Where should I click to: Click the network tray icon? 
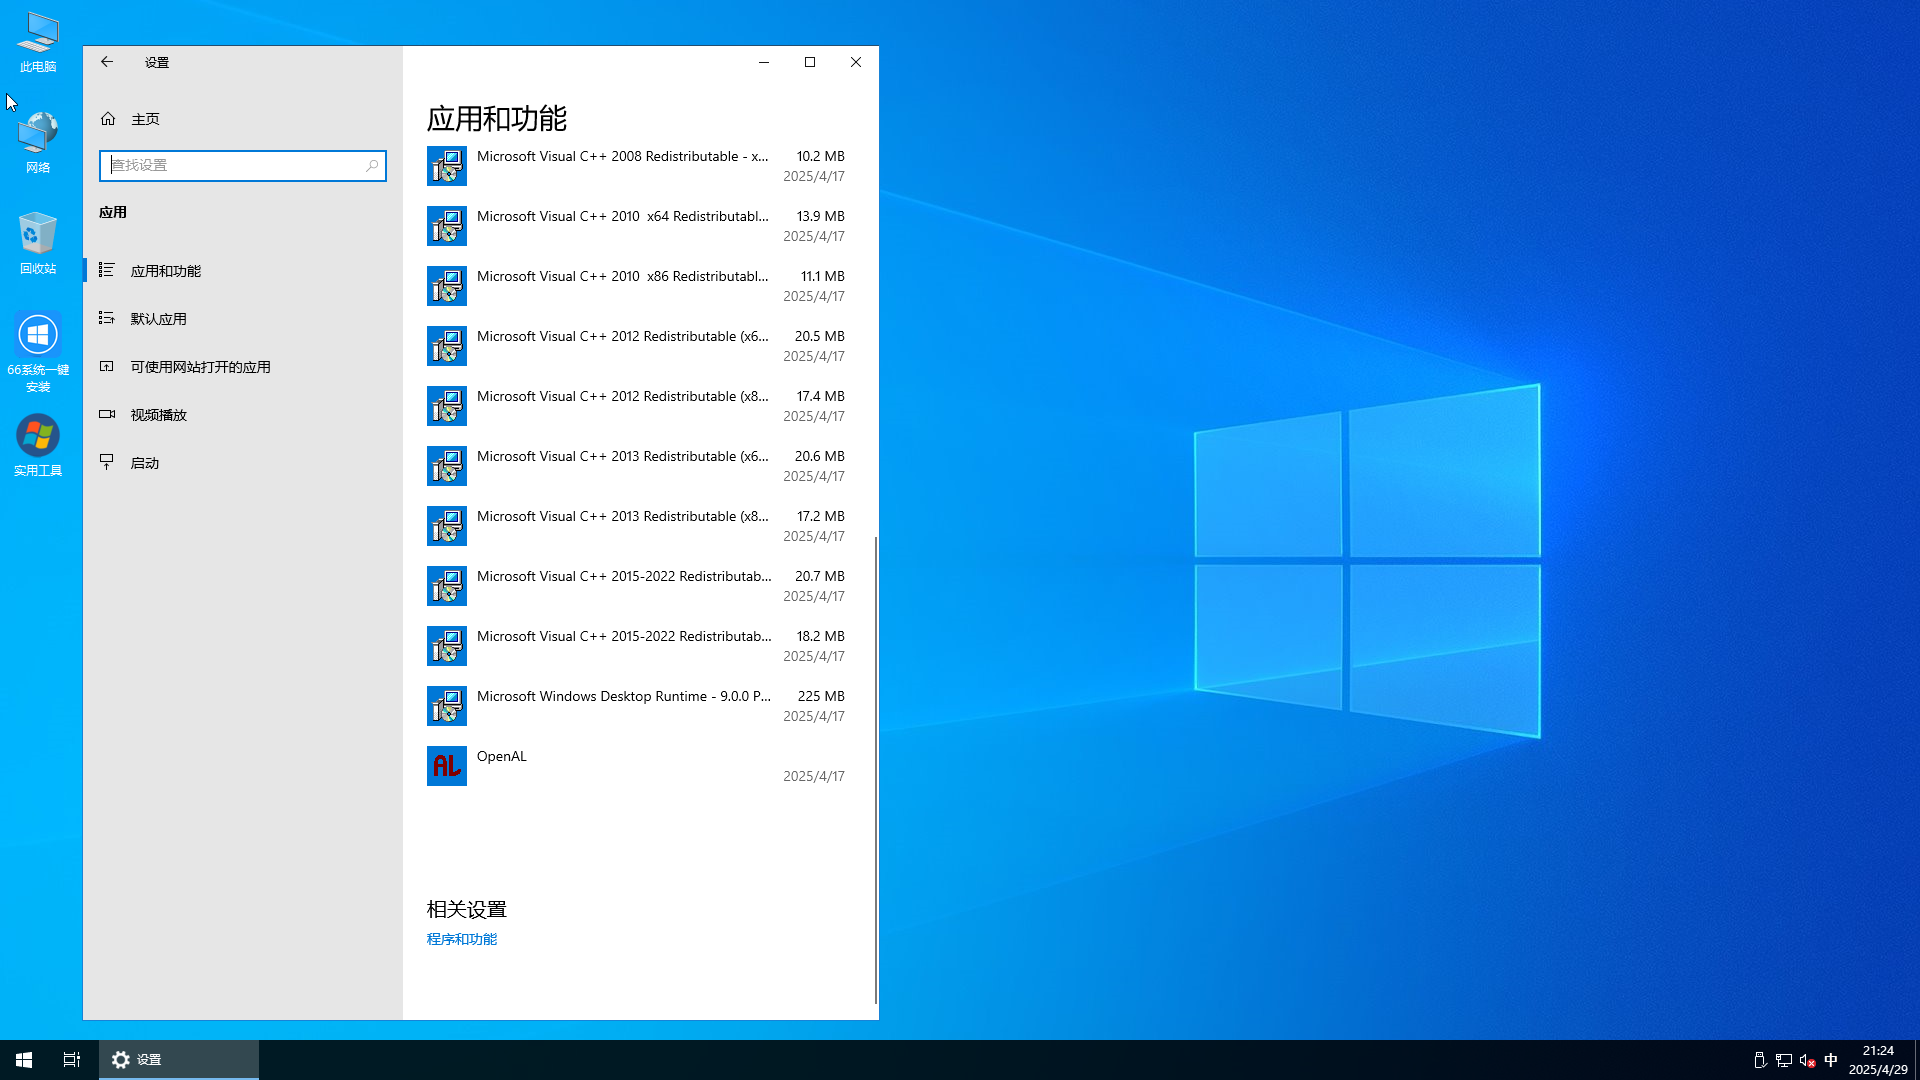1783,1060
